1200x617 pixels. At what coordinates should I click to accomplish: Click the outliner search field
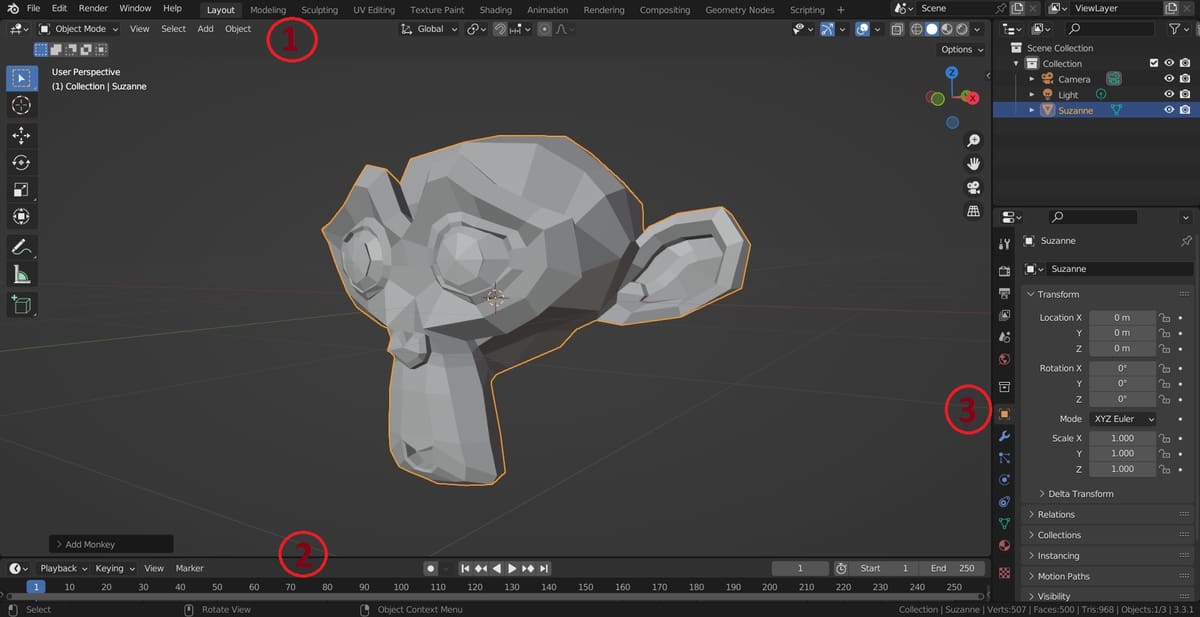pos(1108,29)
